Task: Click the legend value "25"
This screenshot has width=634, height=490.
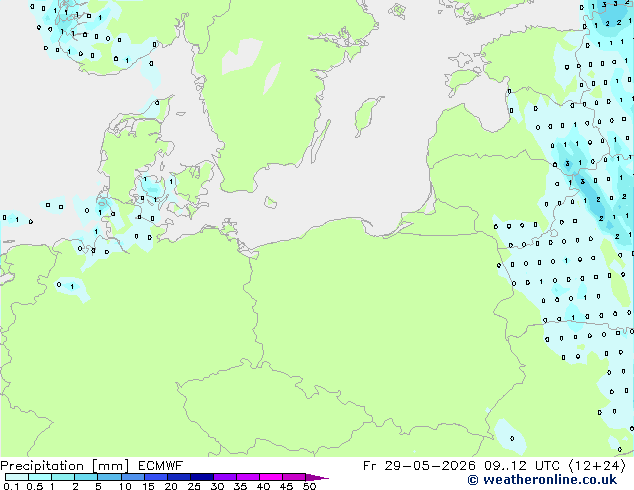Action: click(x=194, y=486)
